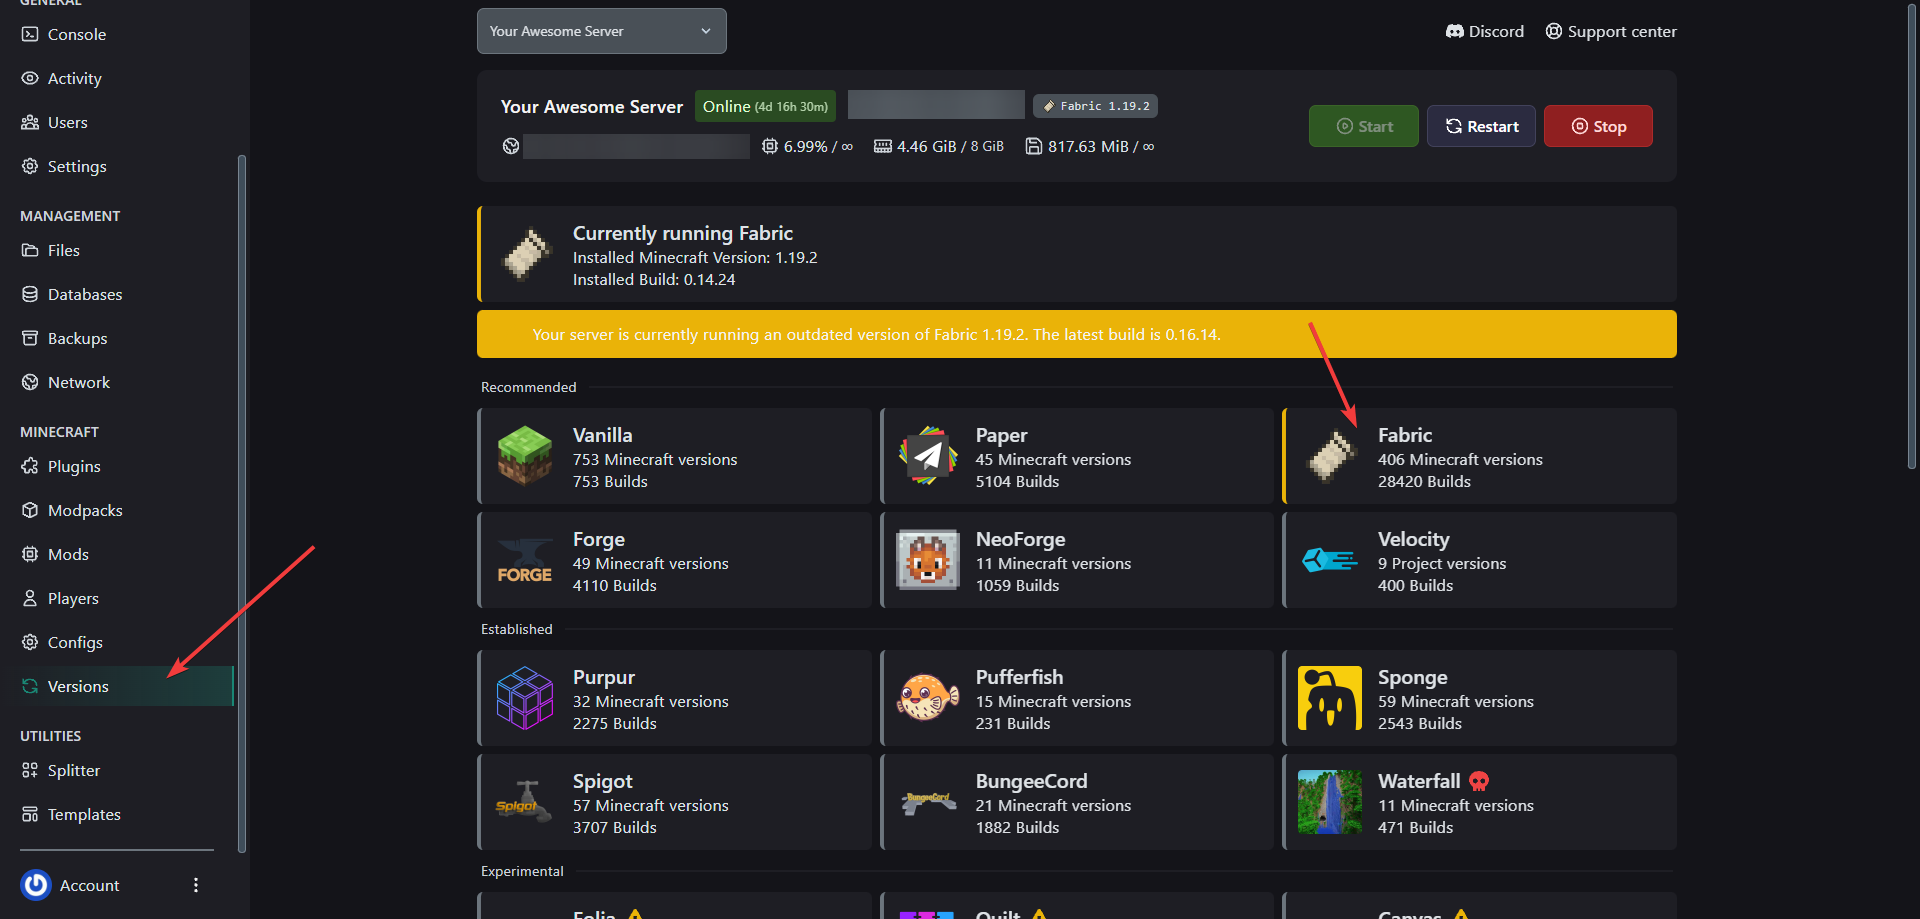Click the Players person icon
This screenshot has height=919, width=1920.
tap(30, 598)
